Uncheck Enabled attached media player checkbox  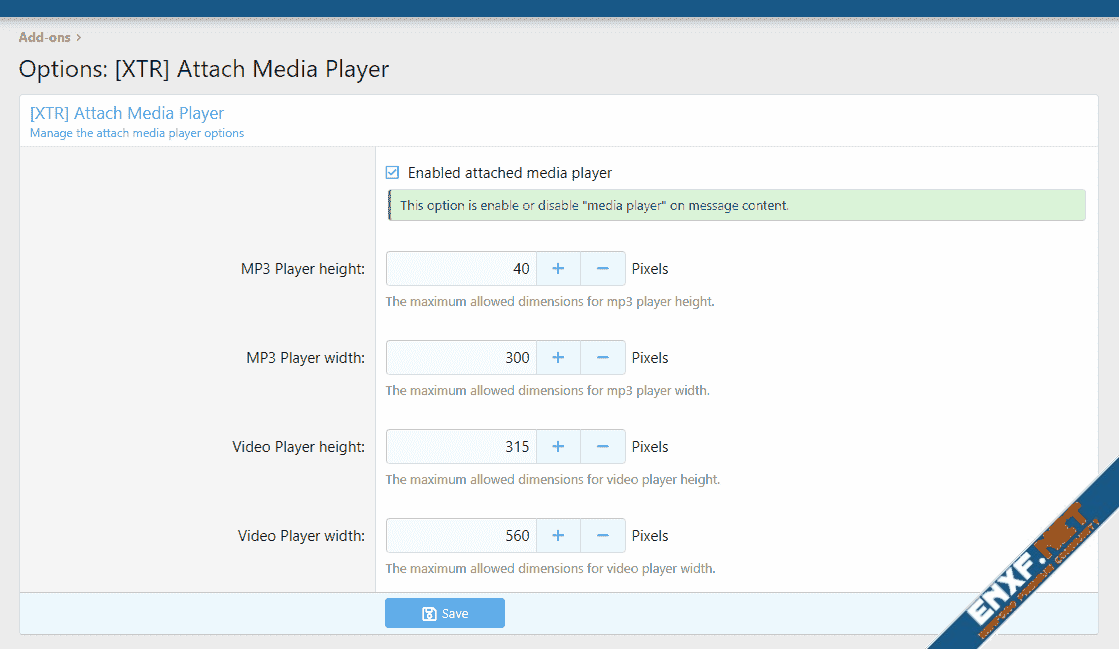(x=392, y=173)
